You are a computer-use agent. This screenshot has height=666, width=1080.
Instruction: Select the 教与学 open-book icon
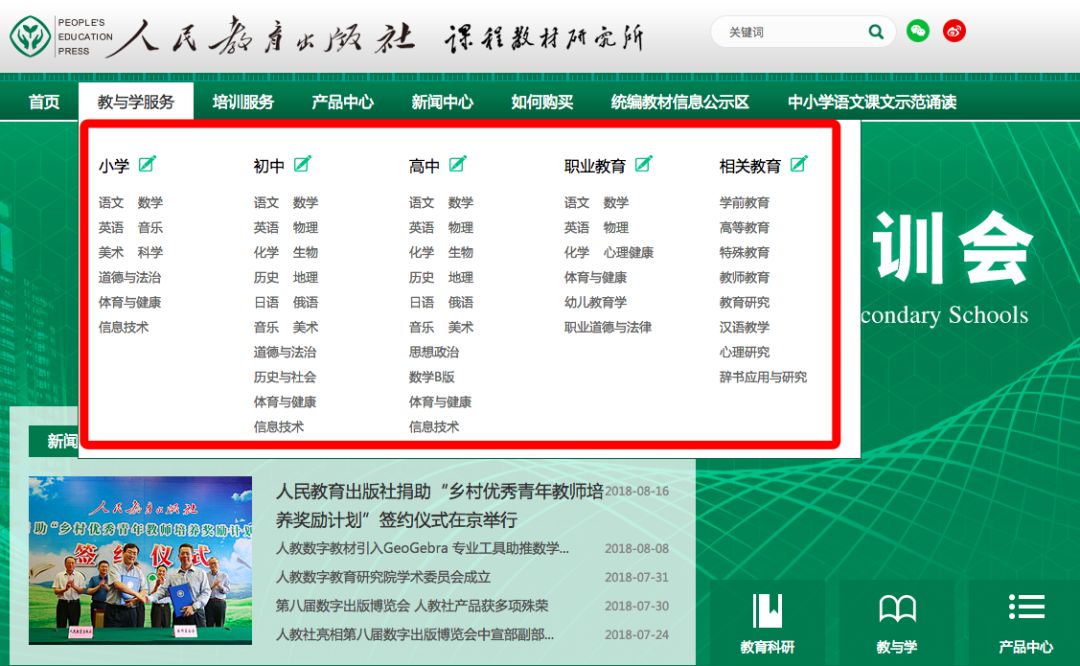click(896, 606)
